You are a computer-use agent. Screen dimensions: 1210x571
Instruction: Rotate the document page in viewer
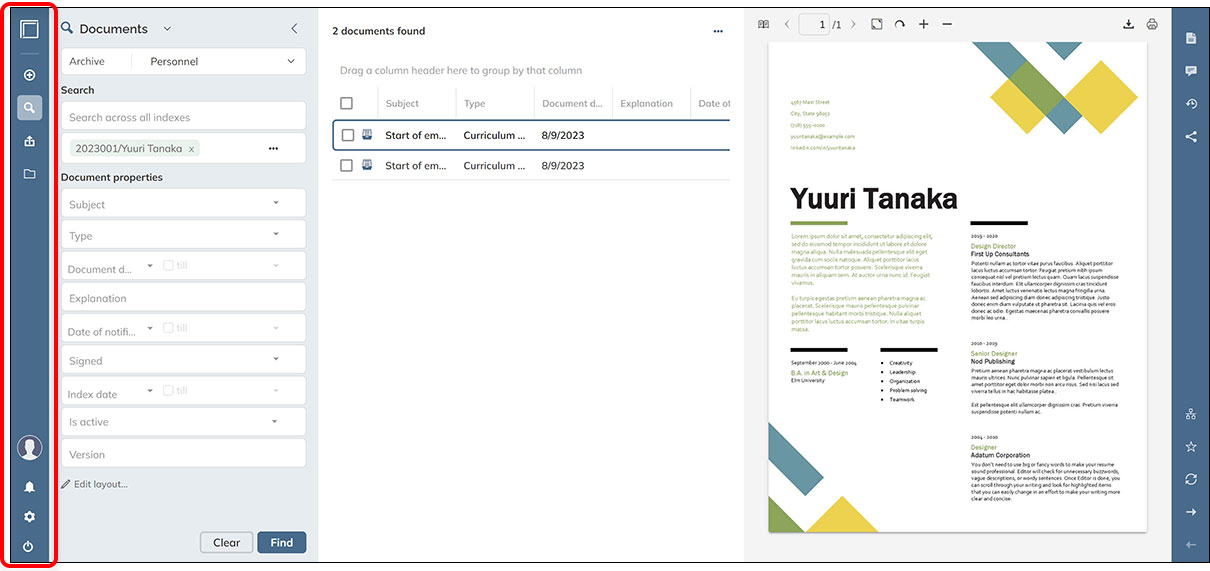(x=899, y=25)
